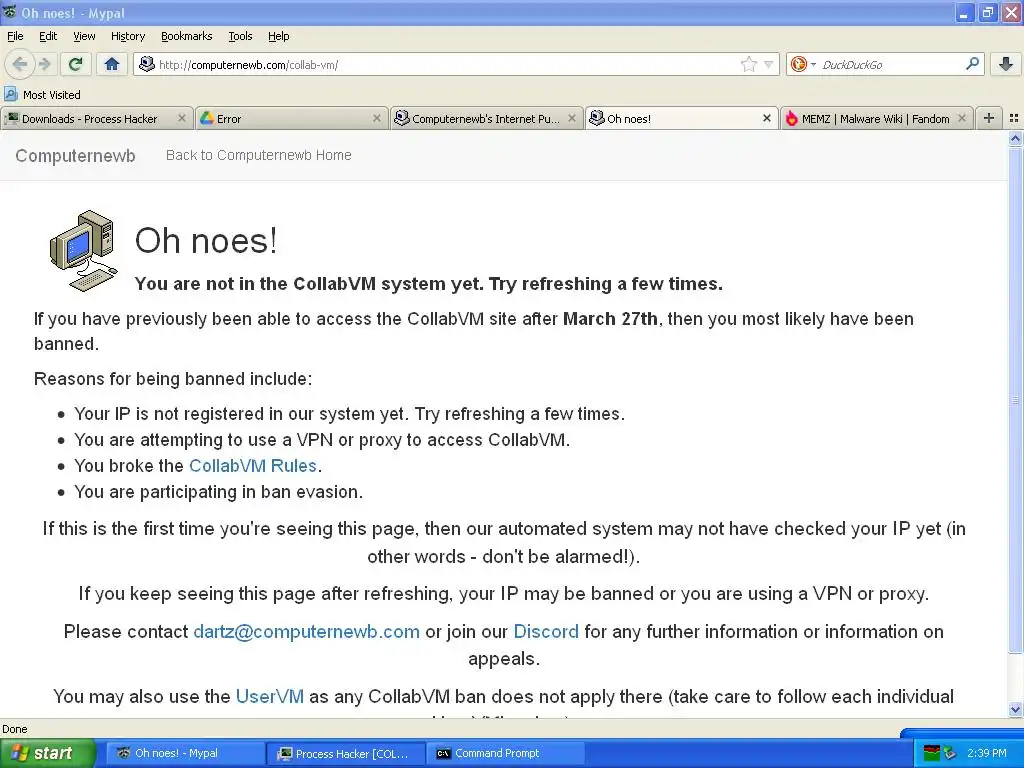Switch to Command Prompt taskbar button
The height and width of the screenshot is (768, 1024).
point(505,754)
